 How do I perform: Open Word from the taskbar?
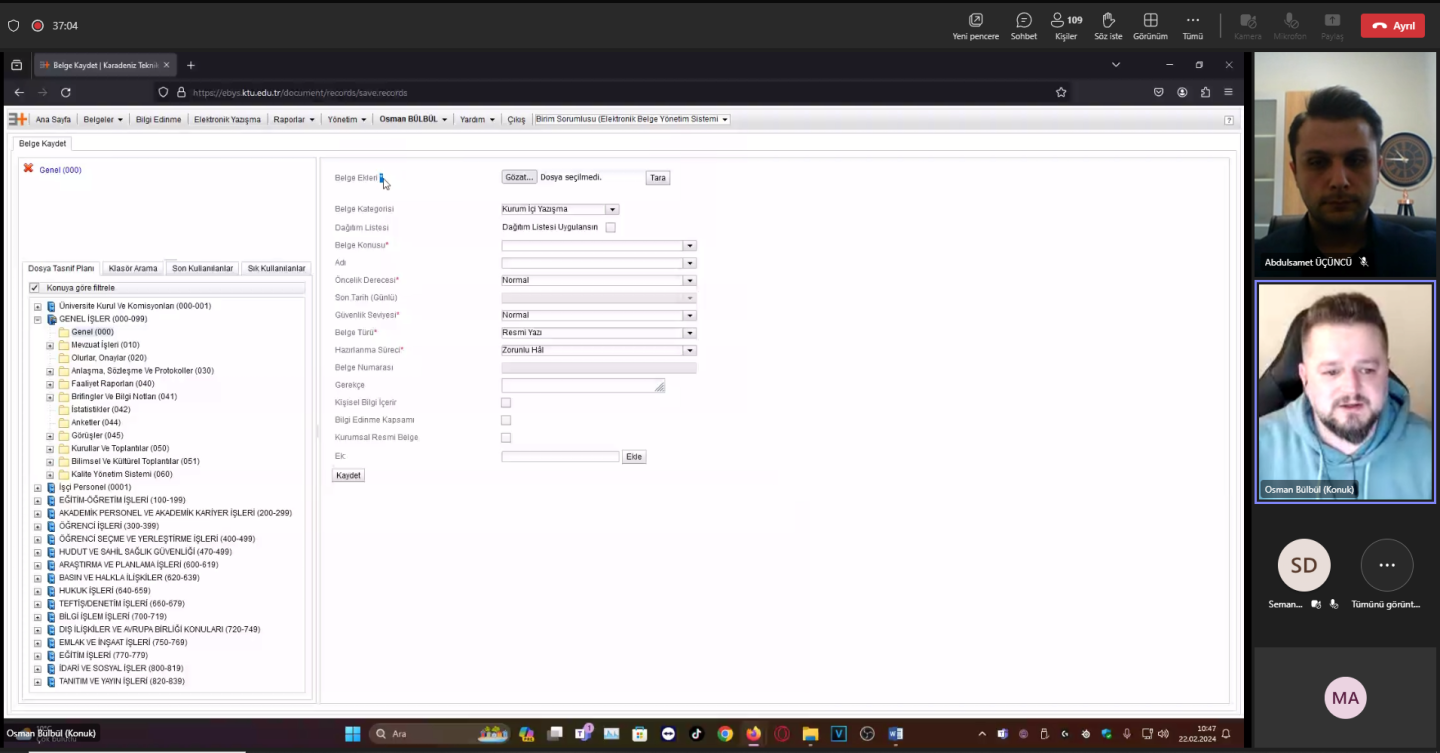pos(896,734)
